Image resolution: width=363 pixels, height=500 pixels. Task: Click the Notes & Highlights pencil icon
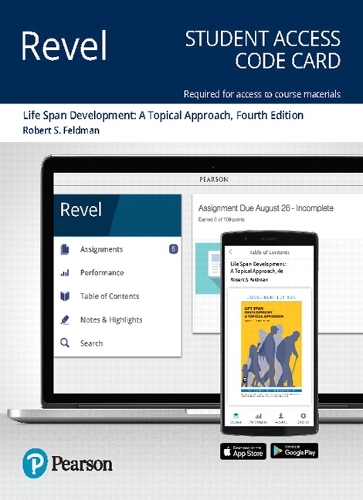coord(65,320)
